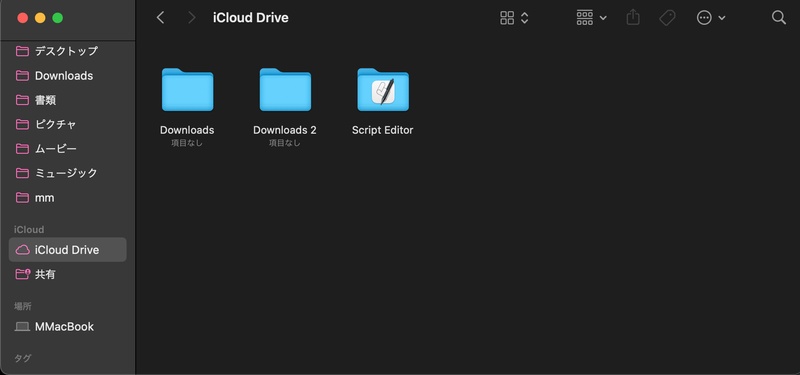Close the Finder window with red button
Image resolution: width=800 pixels, height=375 pixels.
[22, 18]
